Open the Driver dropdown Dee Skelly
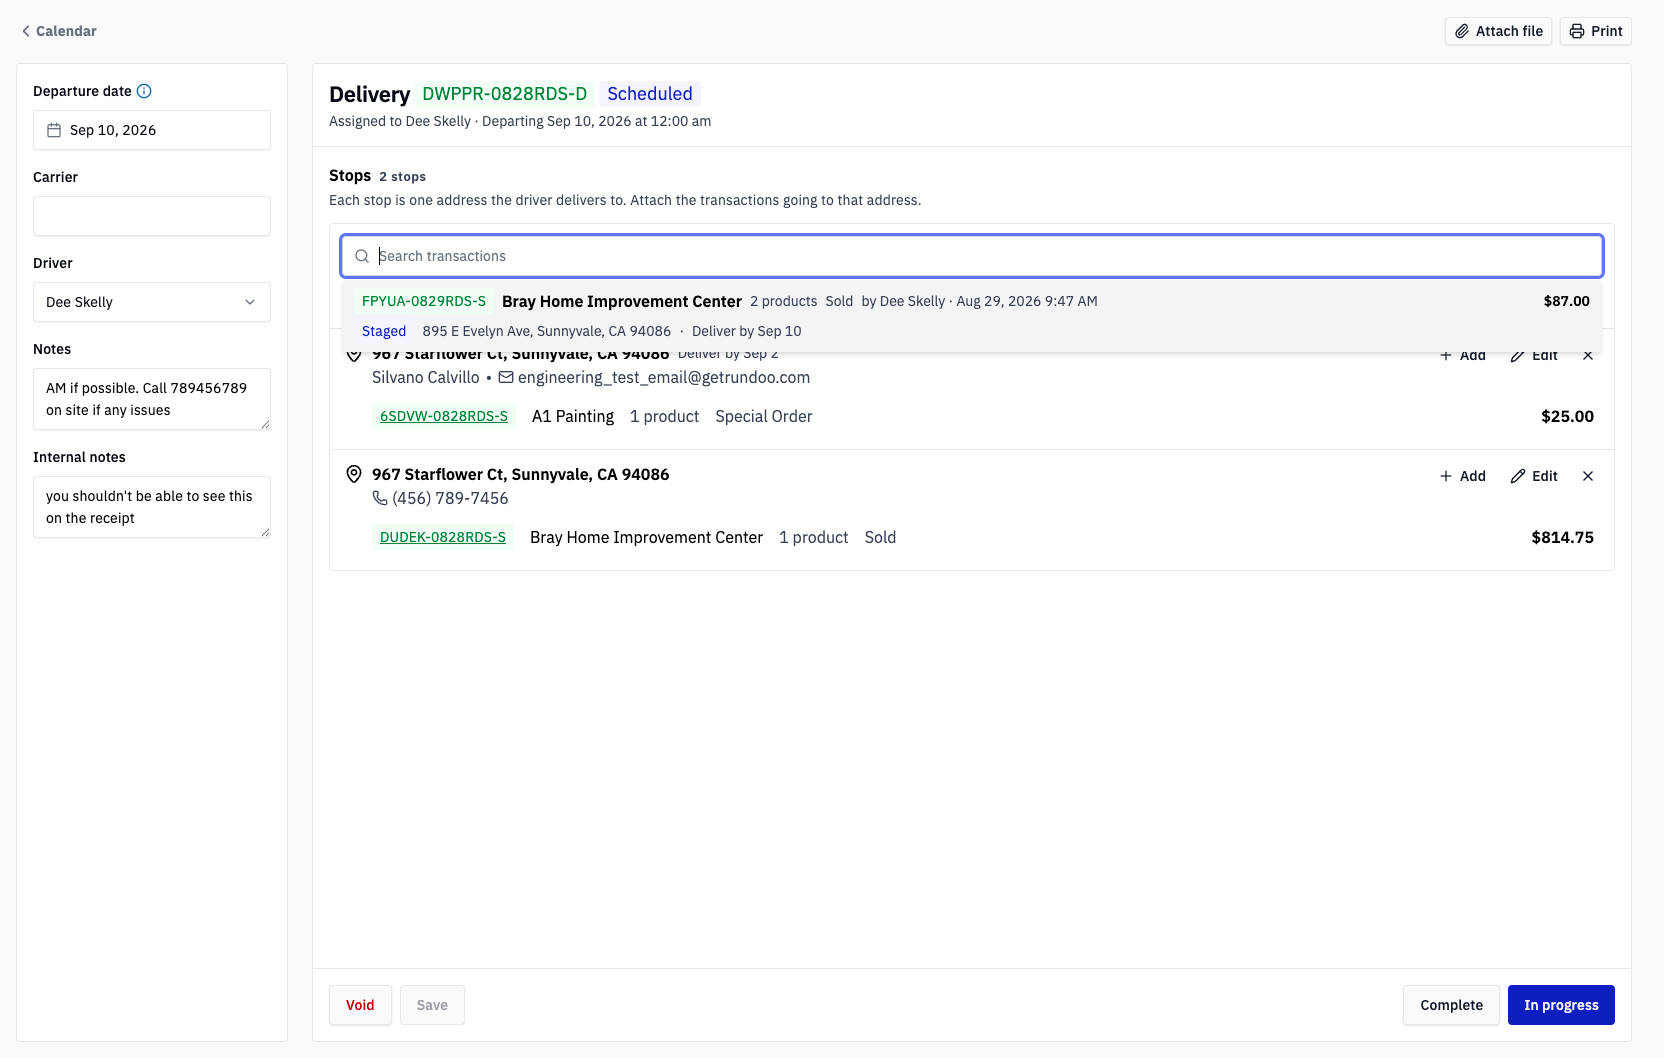Screen dimensions: 1664x1058 152,302
